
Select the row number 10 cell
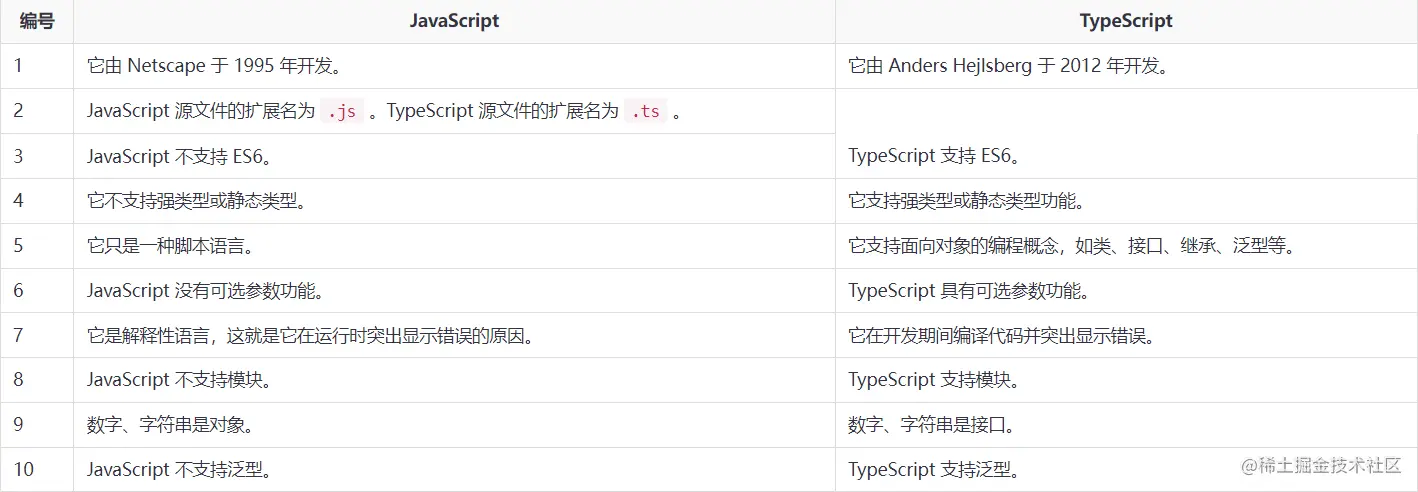tap(37, 470)
